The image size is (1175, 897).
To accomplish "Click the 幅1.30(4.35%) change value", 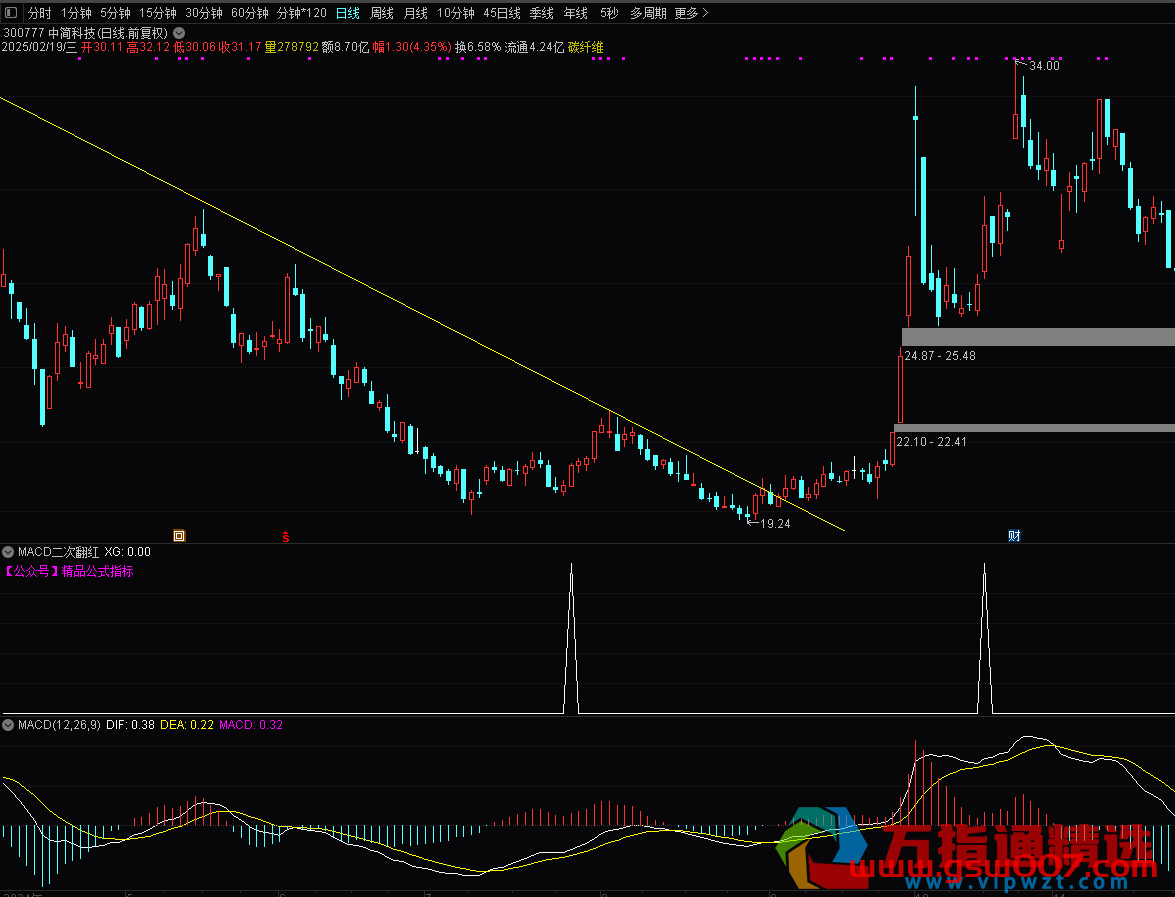I will click(x=412, y=47).
